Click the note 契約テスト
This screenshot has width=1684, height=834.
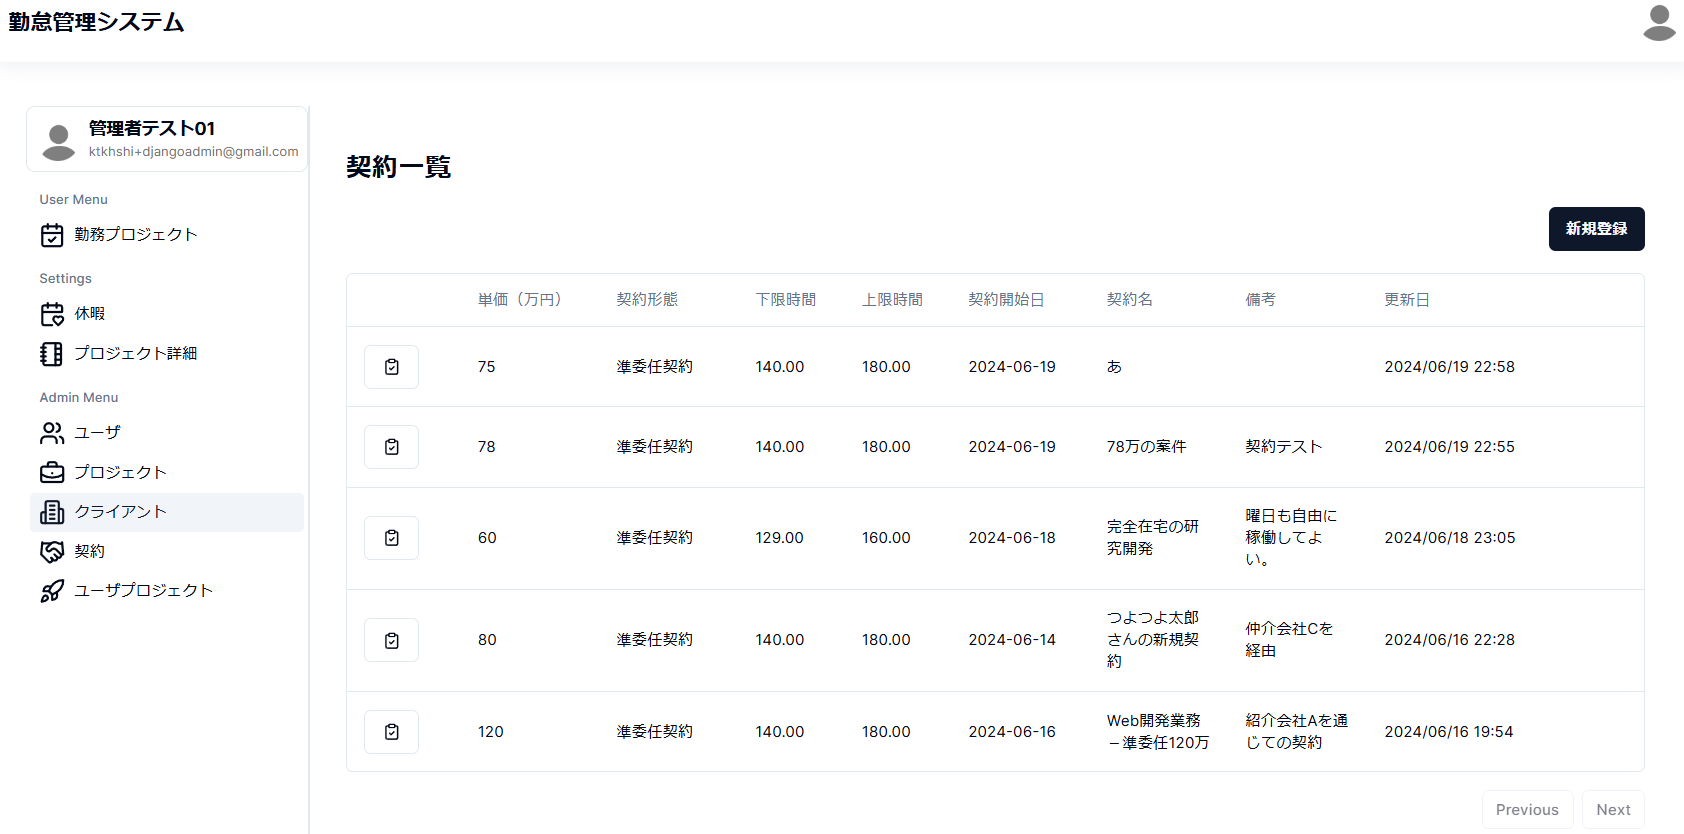coord(1284,447)
